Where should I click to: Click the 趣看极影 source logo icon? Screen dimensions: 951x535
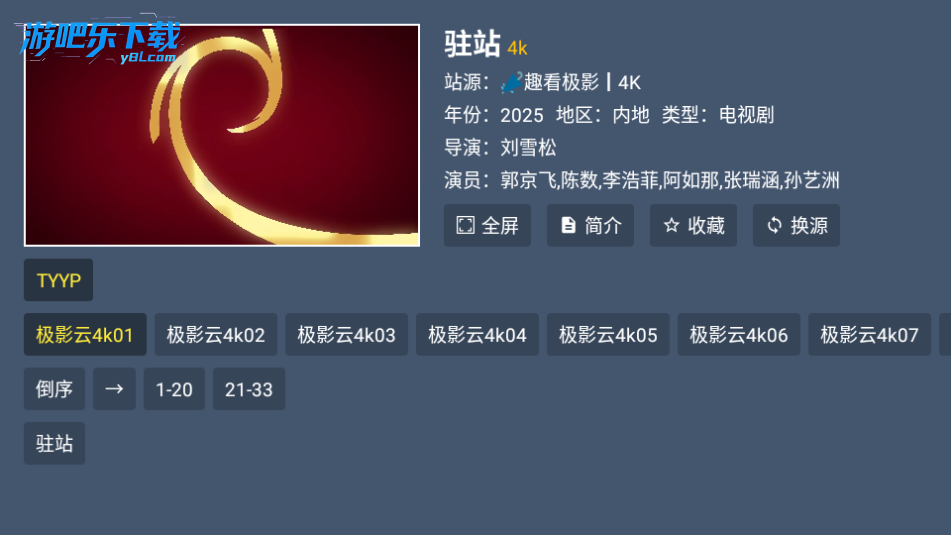(x=511, y=82)
